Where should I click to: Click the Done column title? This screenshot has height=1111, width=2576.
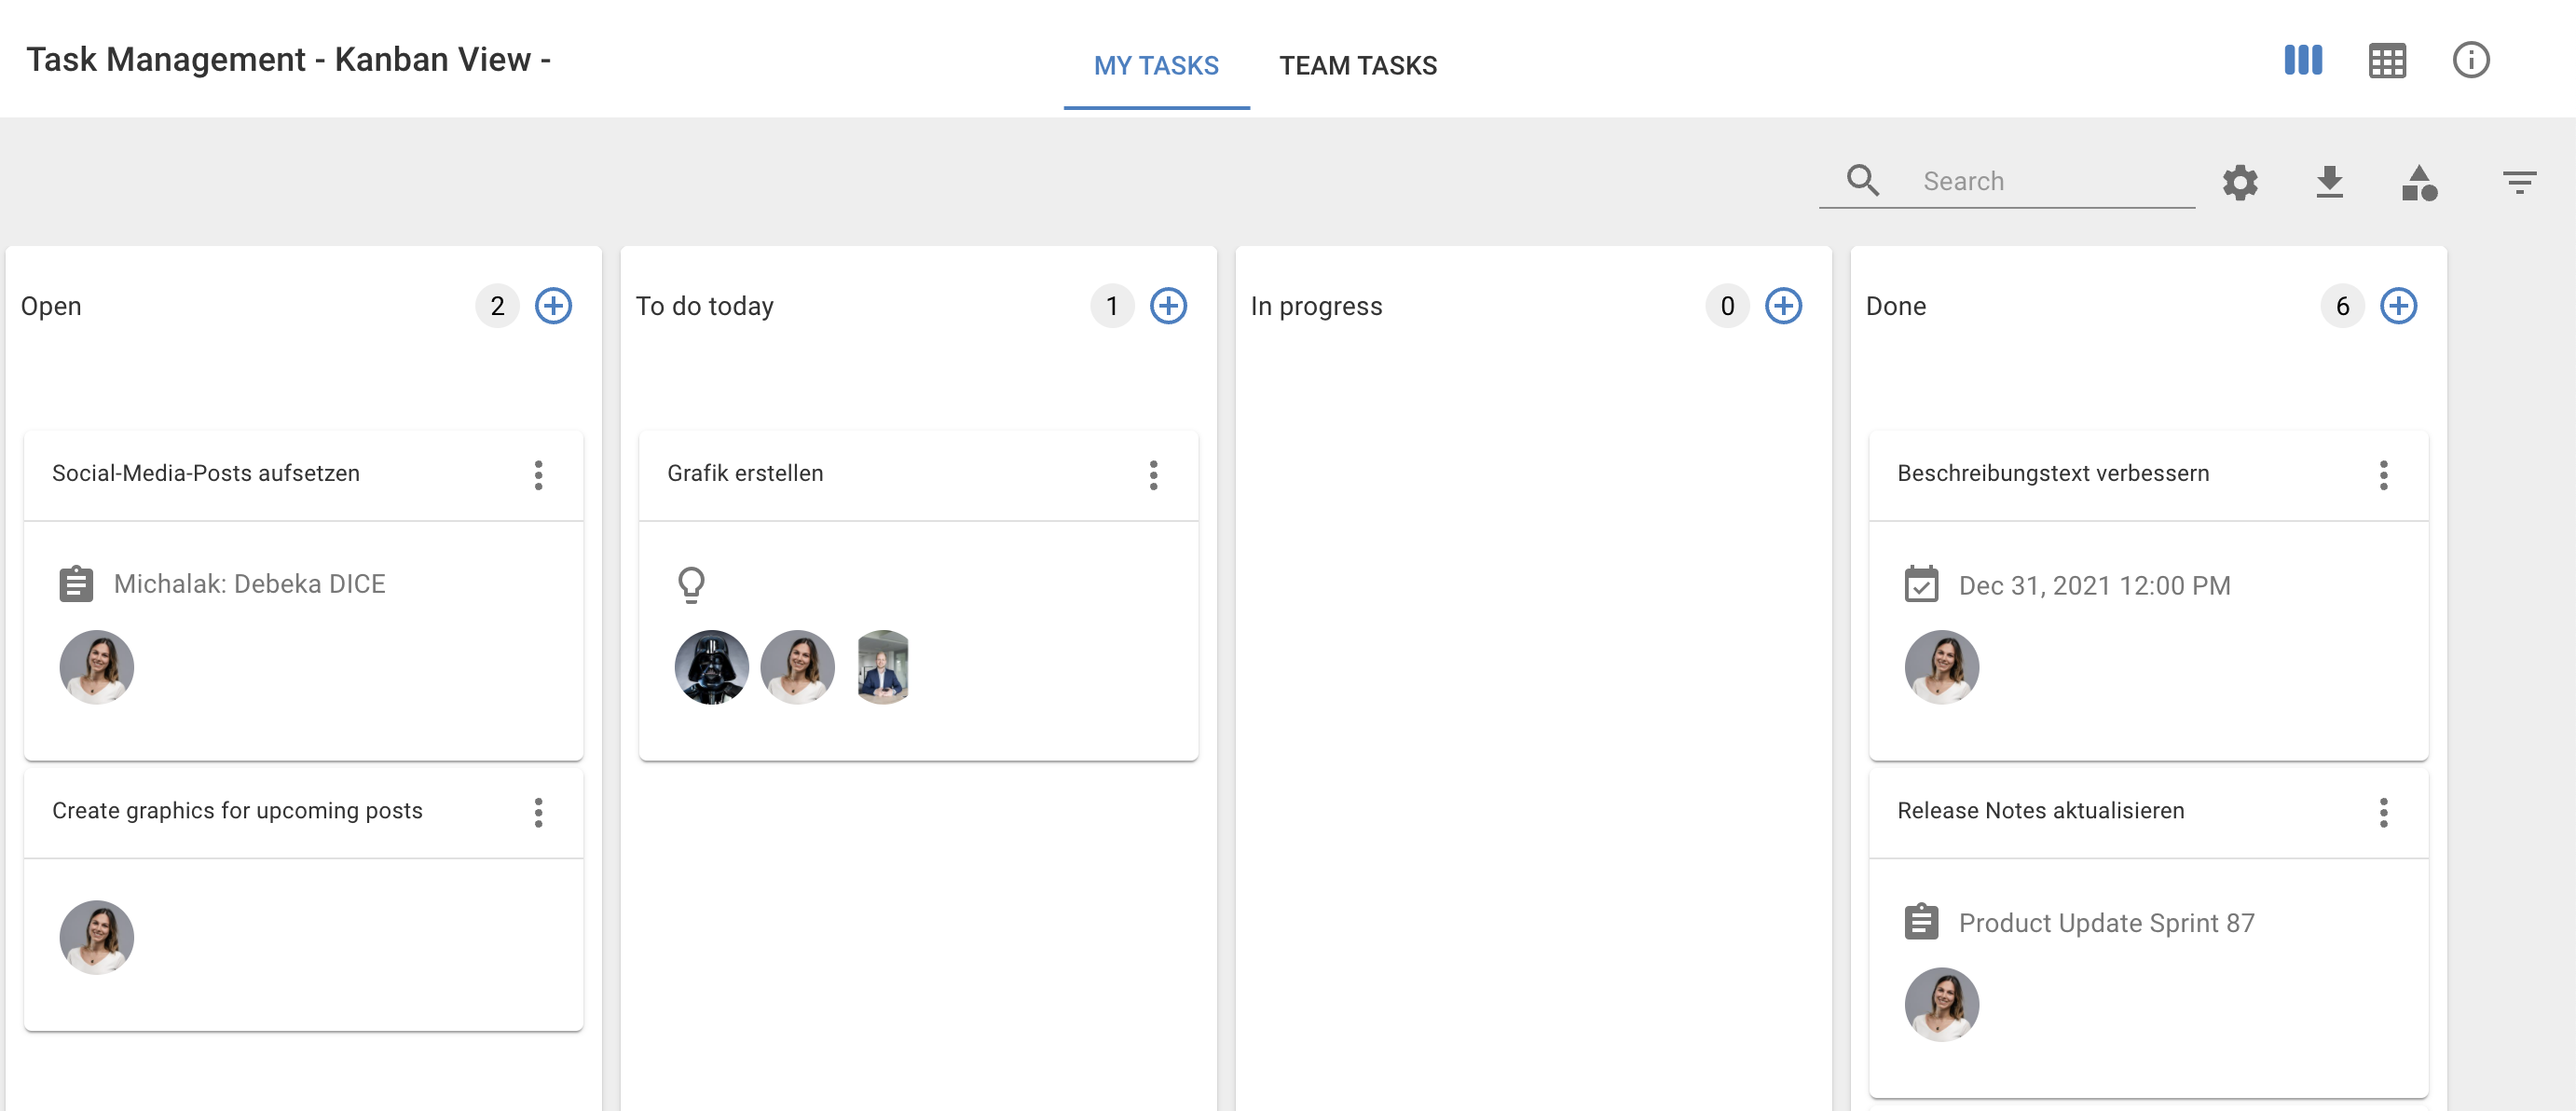[x=1895, y=306]
